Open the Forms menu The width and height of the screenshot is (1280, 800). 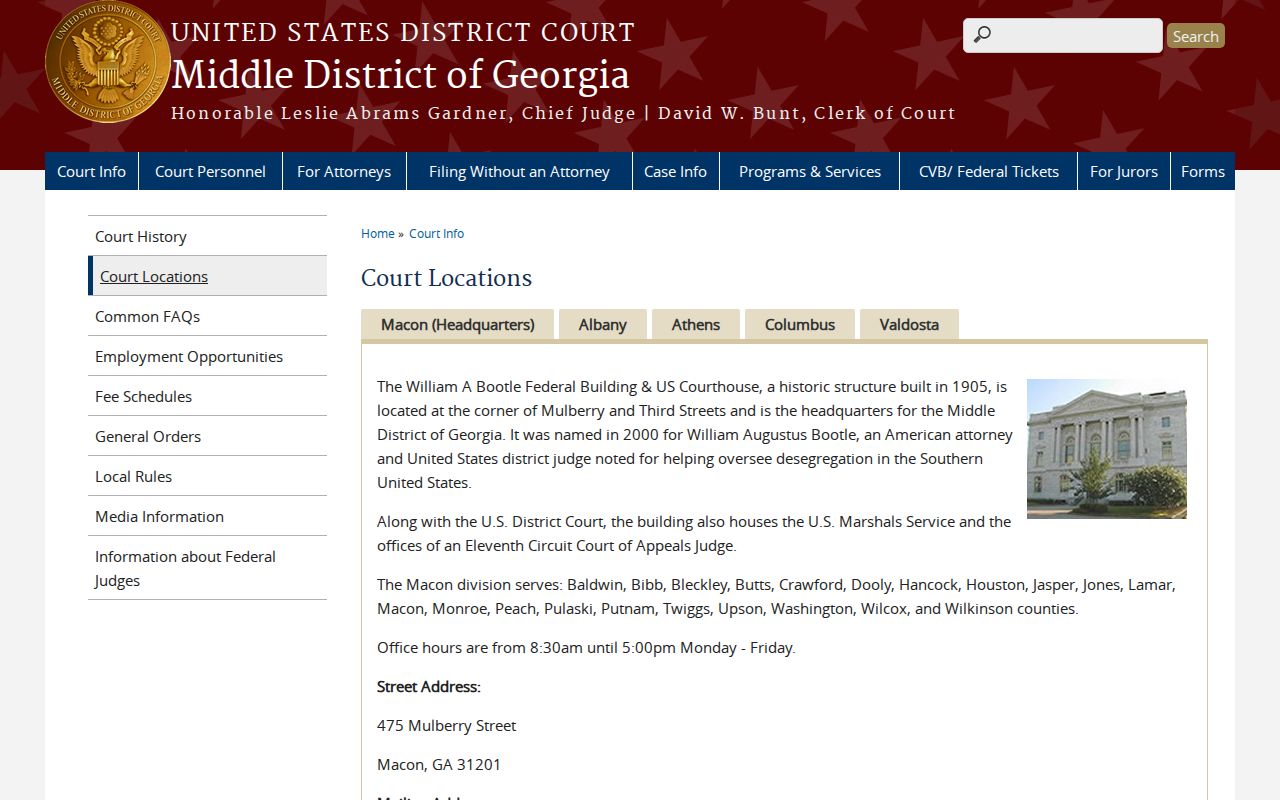[1203, 171]
